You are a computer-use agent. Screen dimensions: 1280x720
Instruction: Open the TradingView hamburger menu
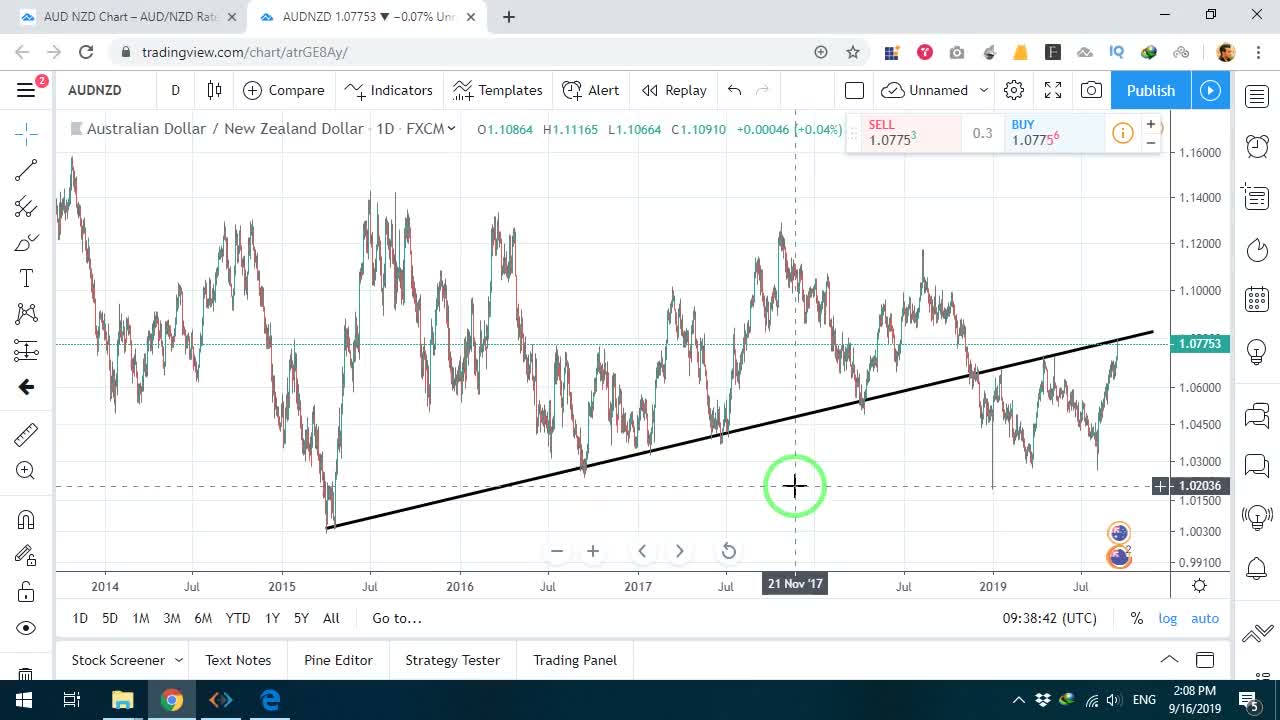[26, 90]
